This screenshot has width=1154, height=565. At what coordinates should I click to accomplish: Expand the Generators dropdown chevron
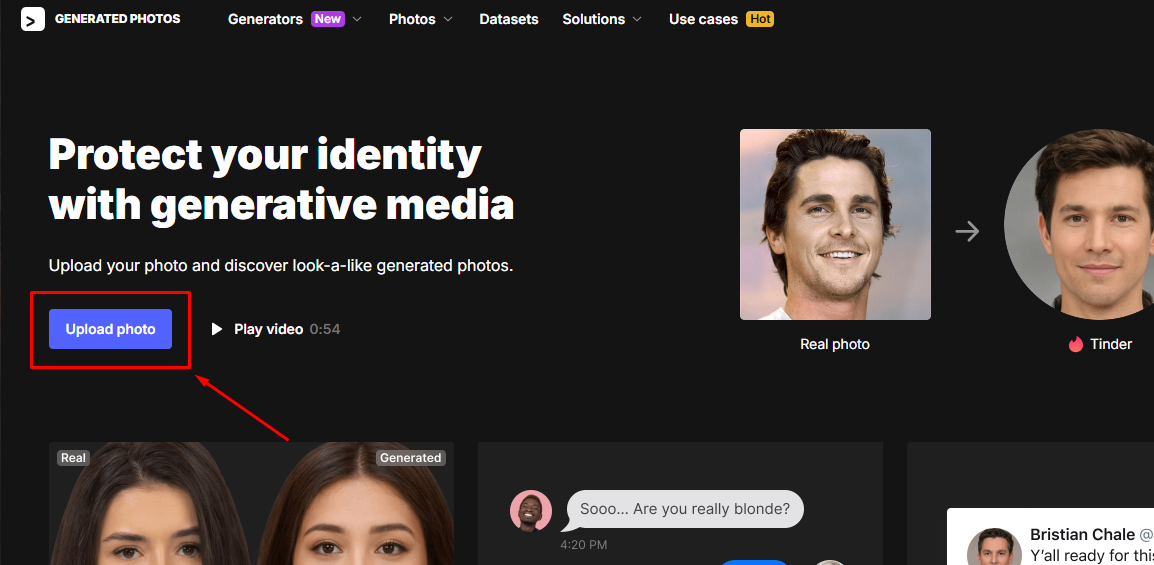click(357, 19)
